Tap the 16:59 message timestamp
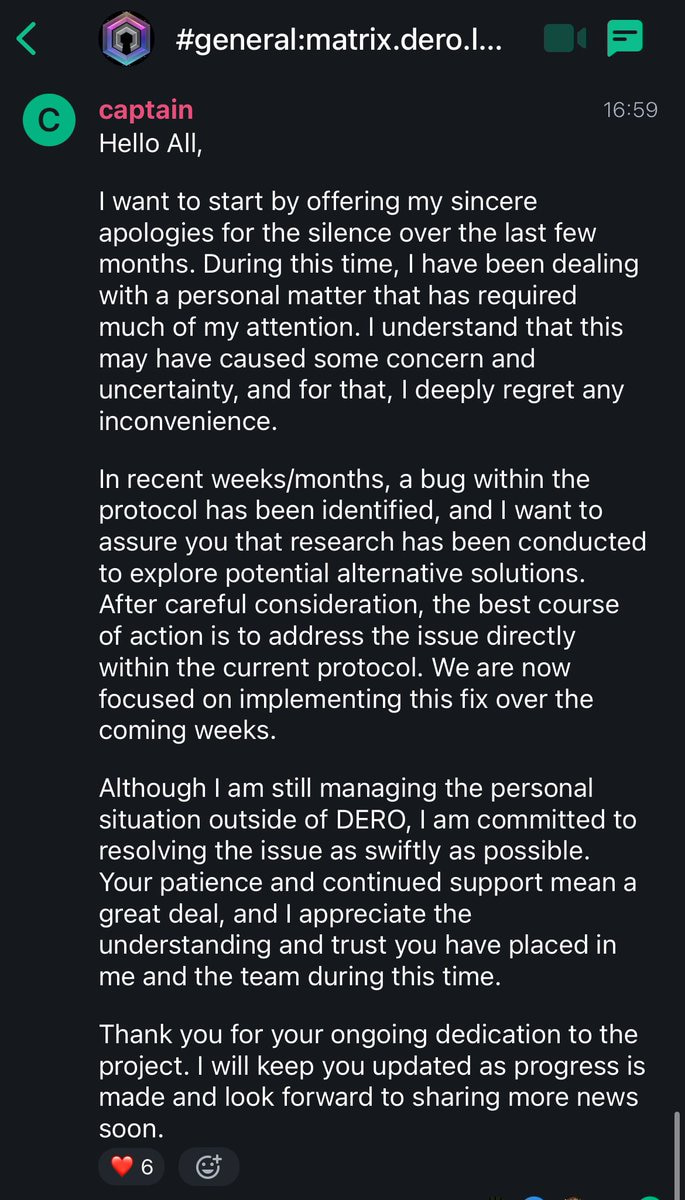 tap(630, 110)
